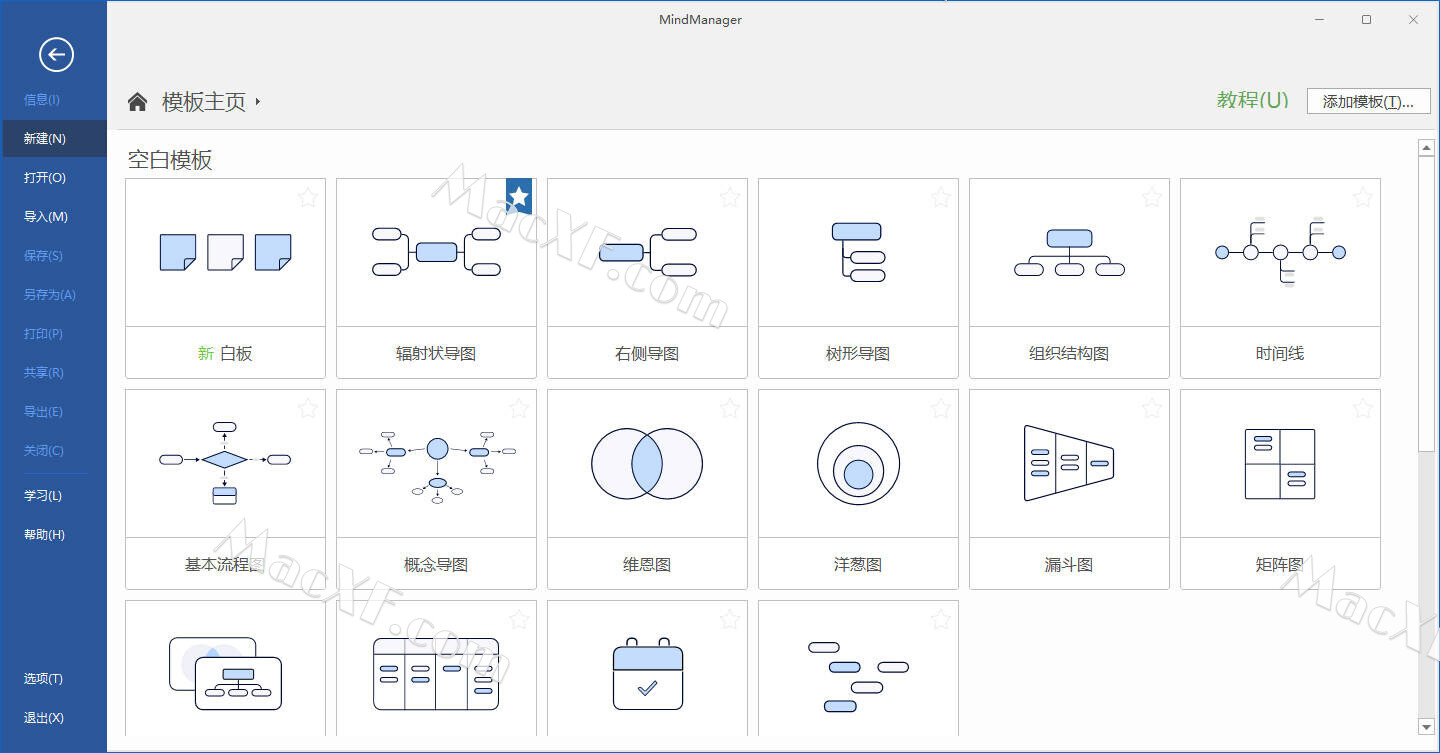Click scrollbar down arrow
Viewport: 1440px width, 753px height.
[1427, 727]
